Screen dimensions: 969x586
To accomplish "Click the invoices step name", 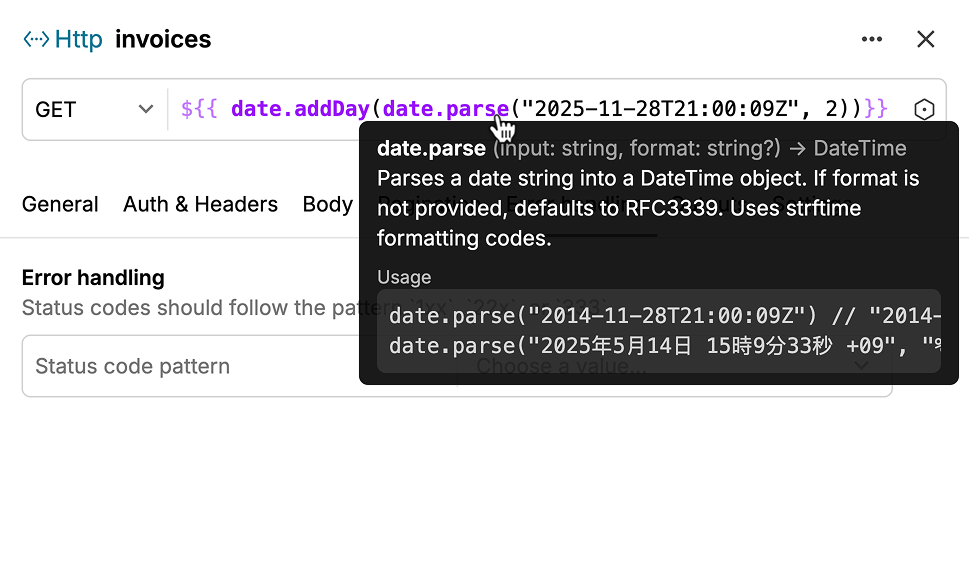I will [163, 40].
